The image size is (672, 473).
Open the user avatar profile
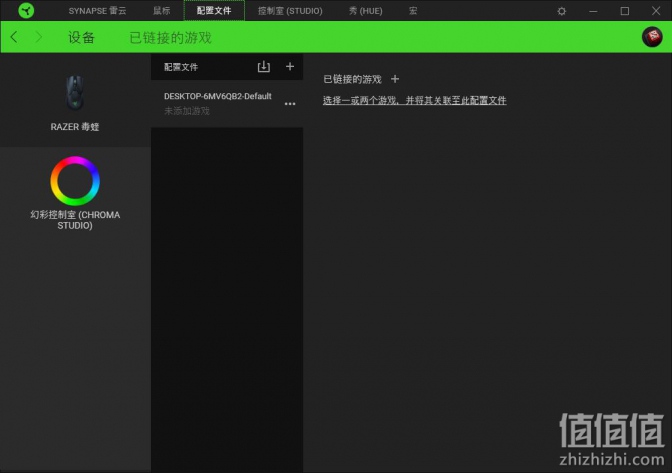(x=652, y=37)
